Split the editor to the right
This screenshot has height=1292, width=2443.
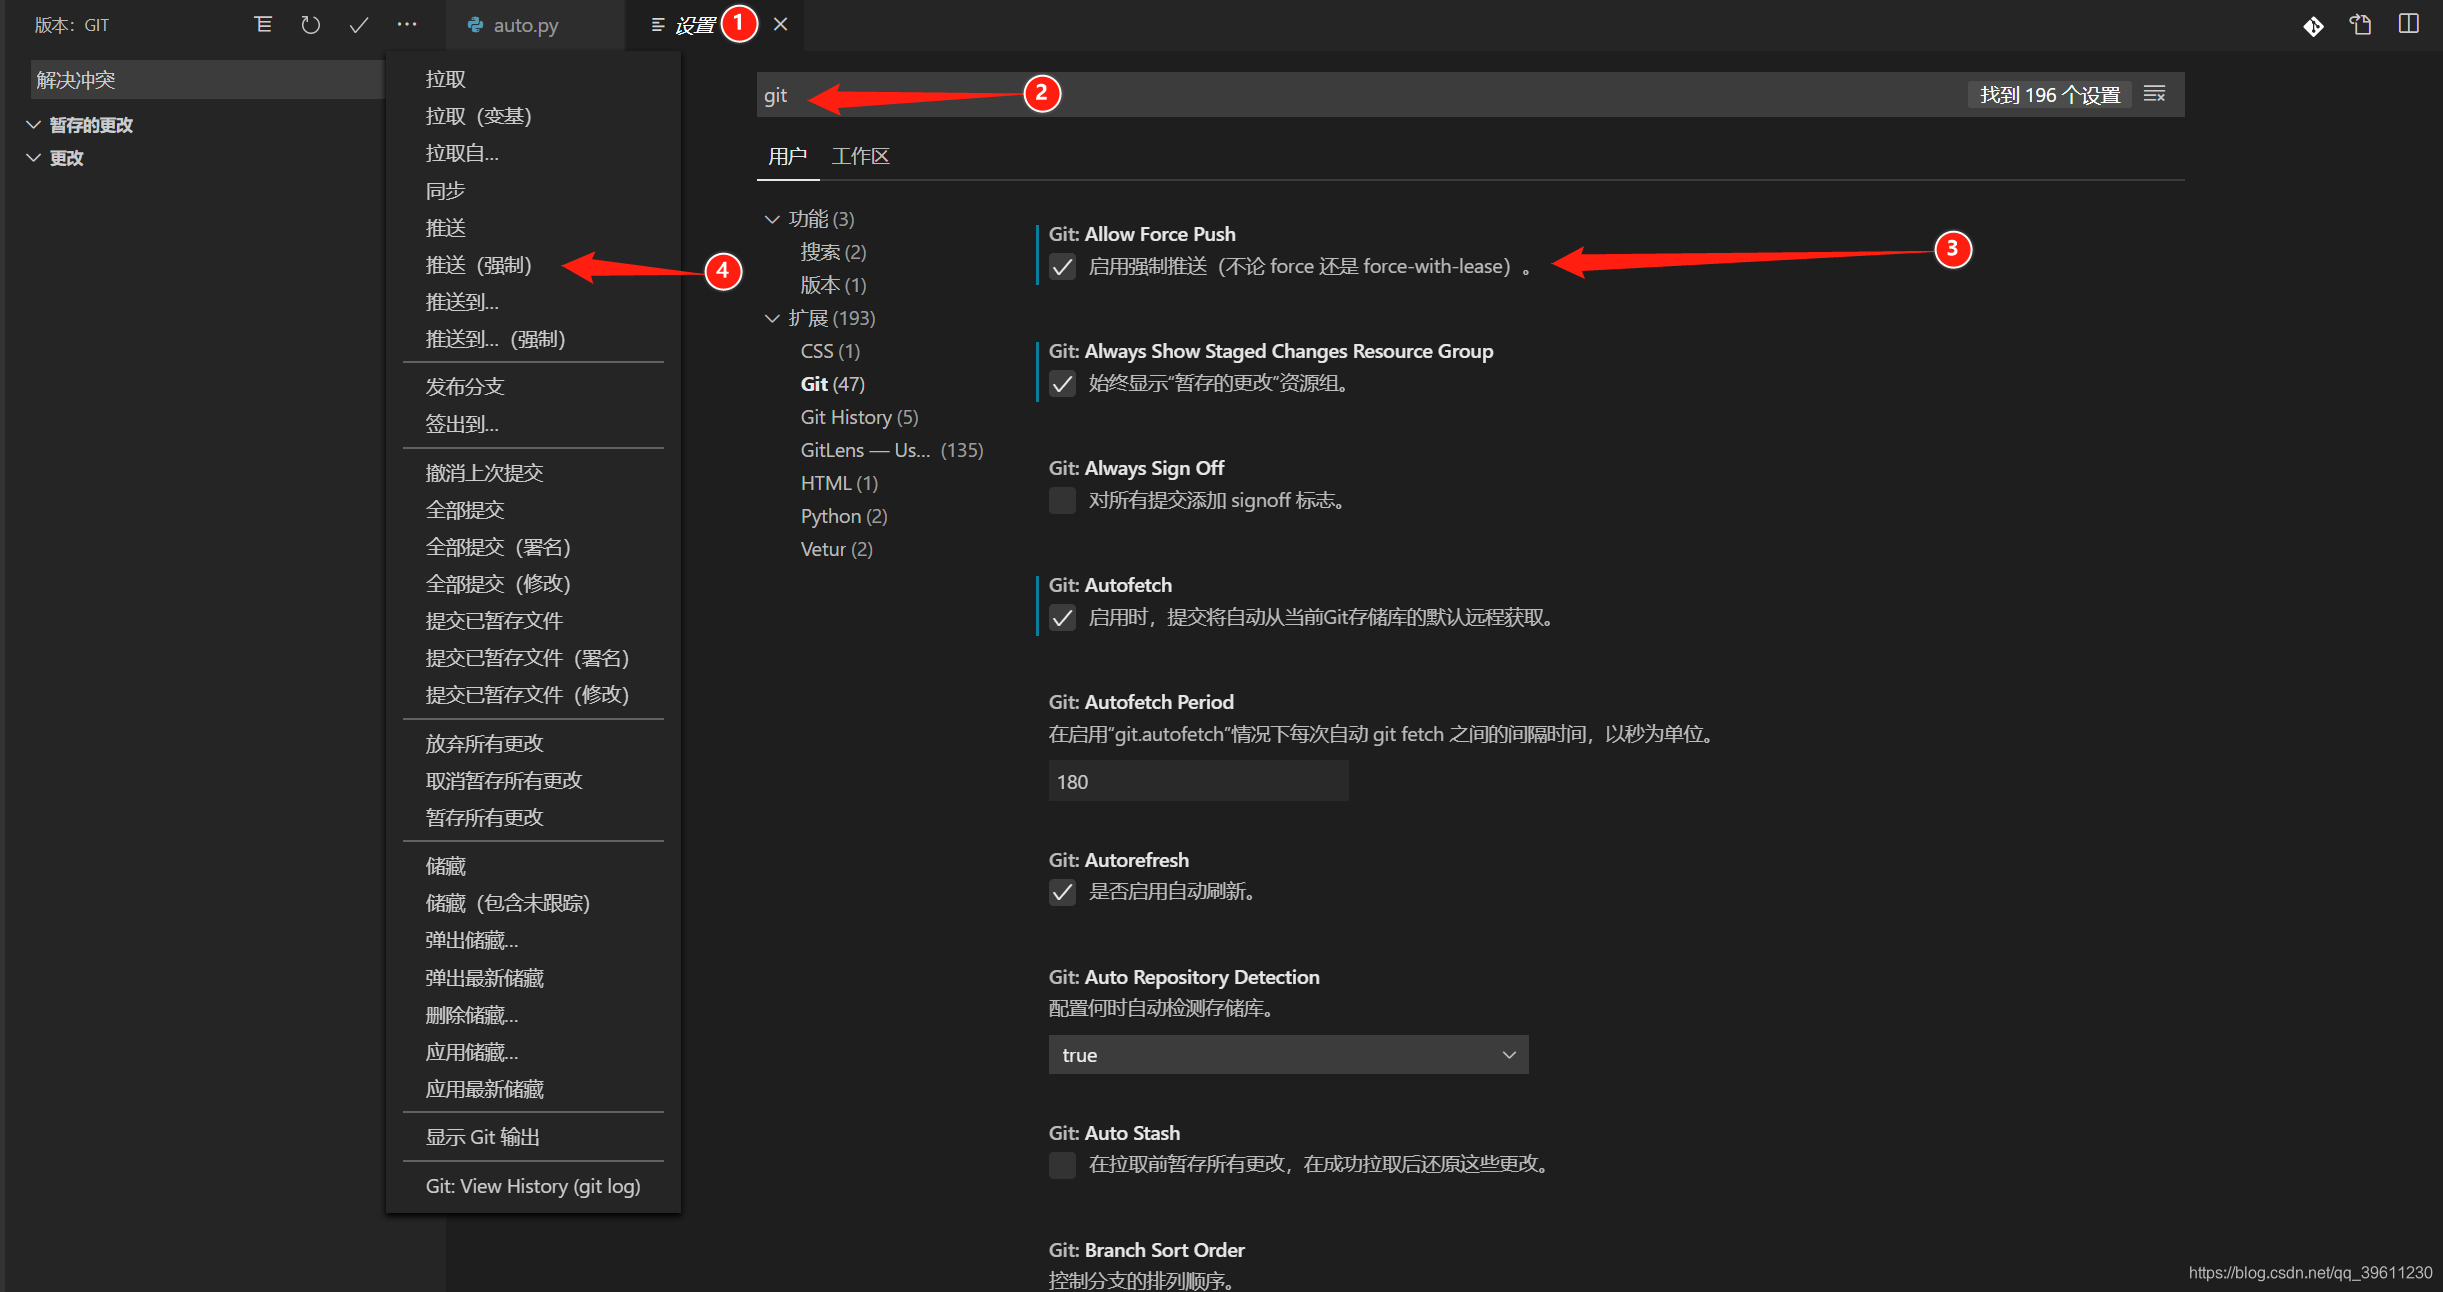click(x=2409, y=25)
